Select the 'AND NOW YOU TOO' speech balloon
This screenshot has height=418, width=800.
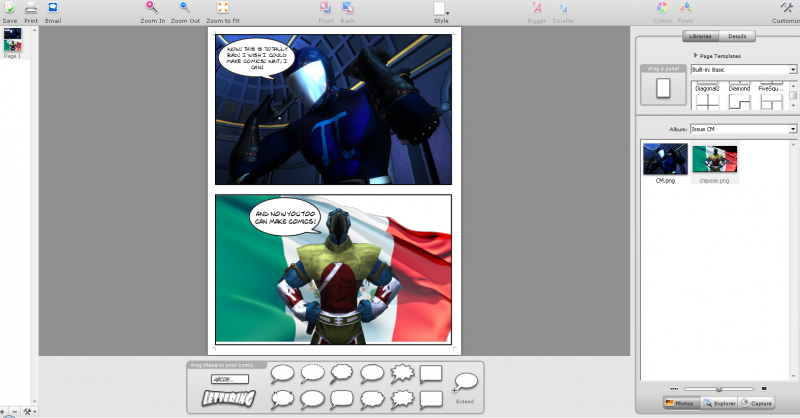click(285, 218)
